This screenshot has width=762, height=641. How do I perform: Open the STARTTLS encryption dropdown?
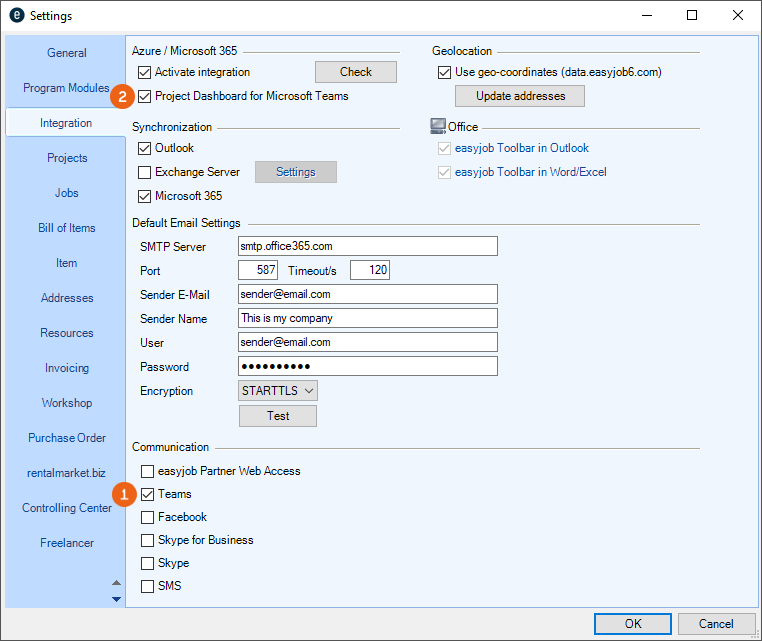point(278,391)
